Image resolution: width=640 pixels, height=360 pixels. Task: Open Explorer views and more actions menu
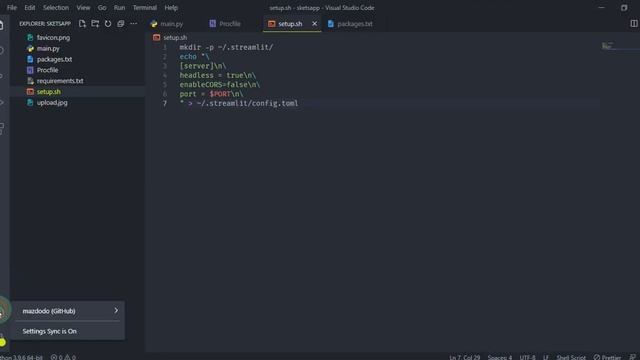pyautogui.click(x=133, y=24)
